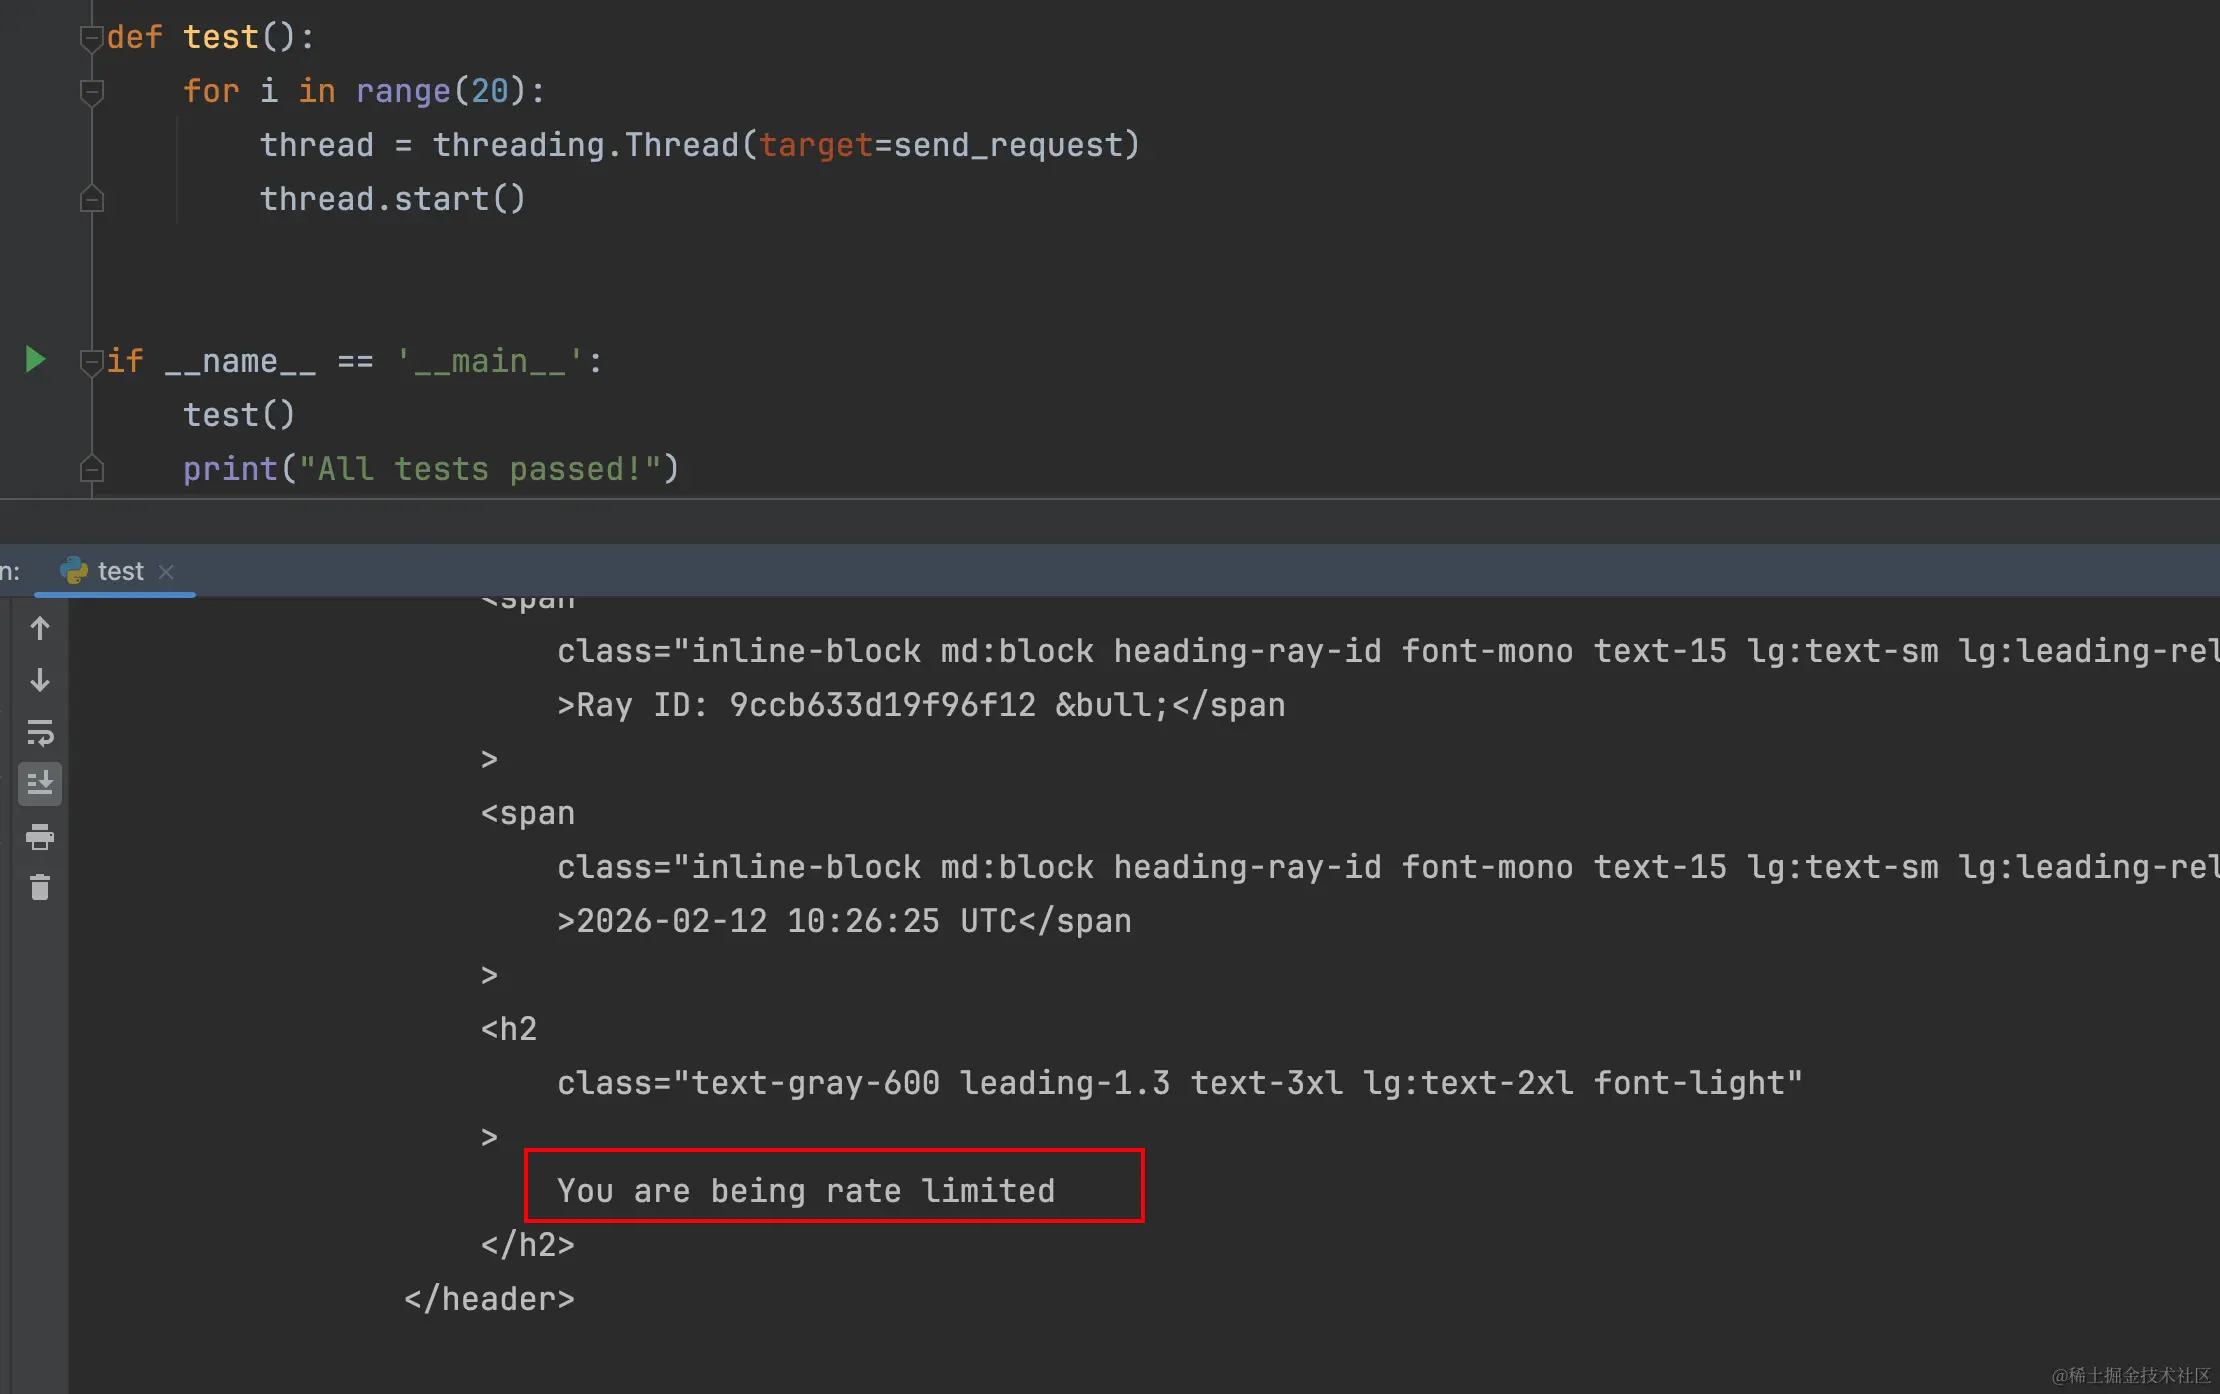This screenshot has width=2220, height=1394.
Task: Click the Print console output icon
Action: pyautogui.click(x=40, y=836)
